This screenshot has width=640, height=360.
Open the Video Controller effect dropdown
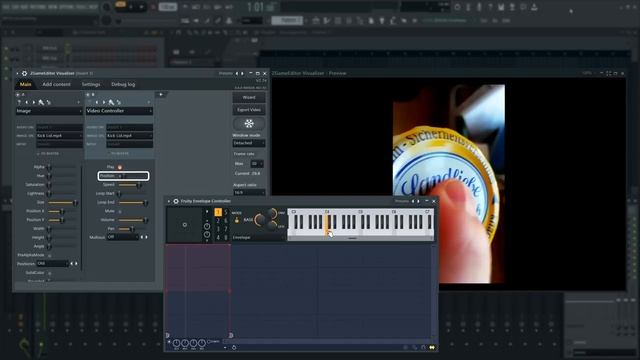pyautogui.click(x=119, y=111)
